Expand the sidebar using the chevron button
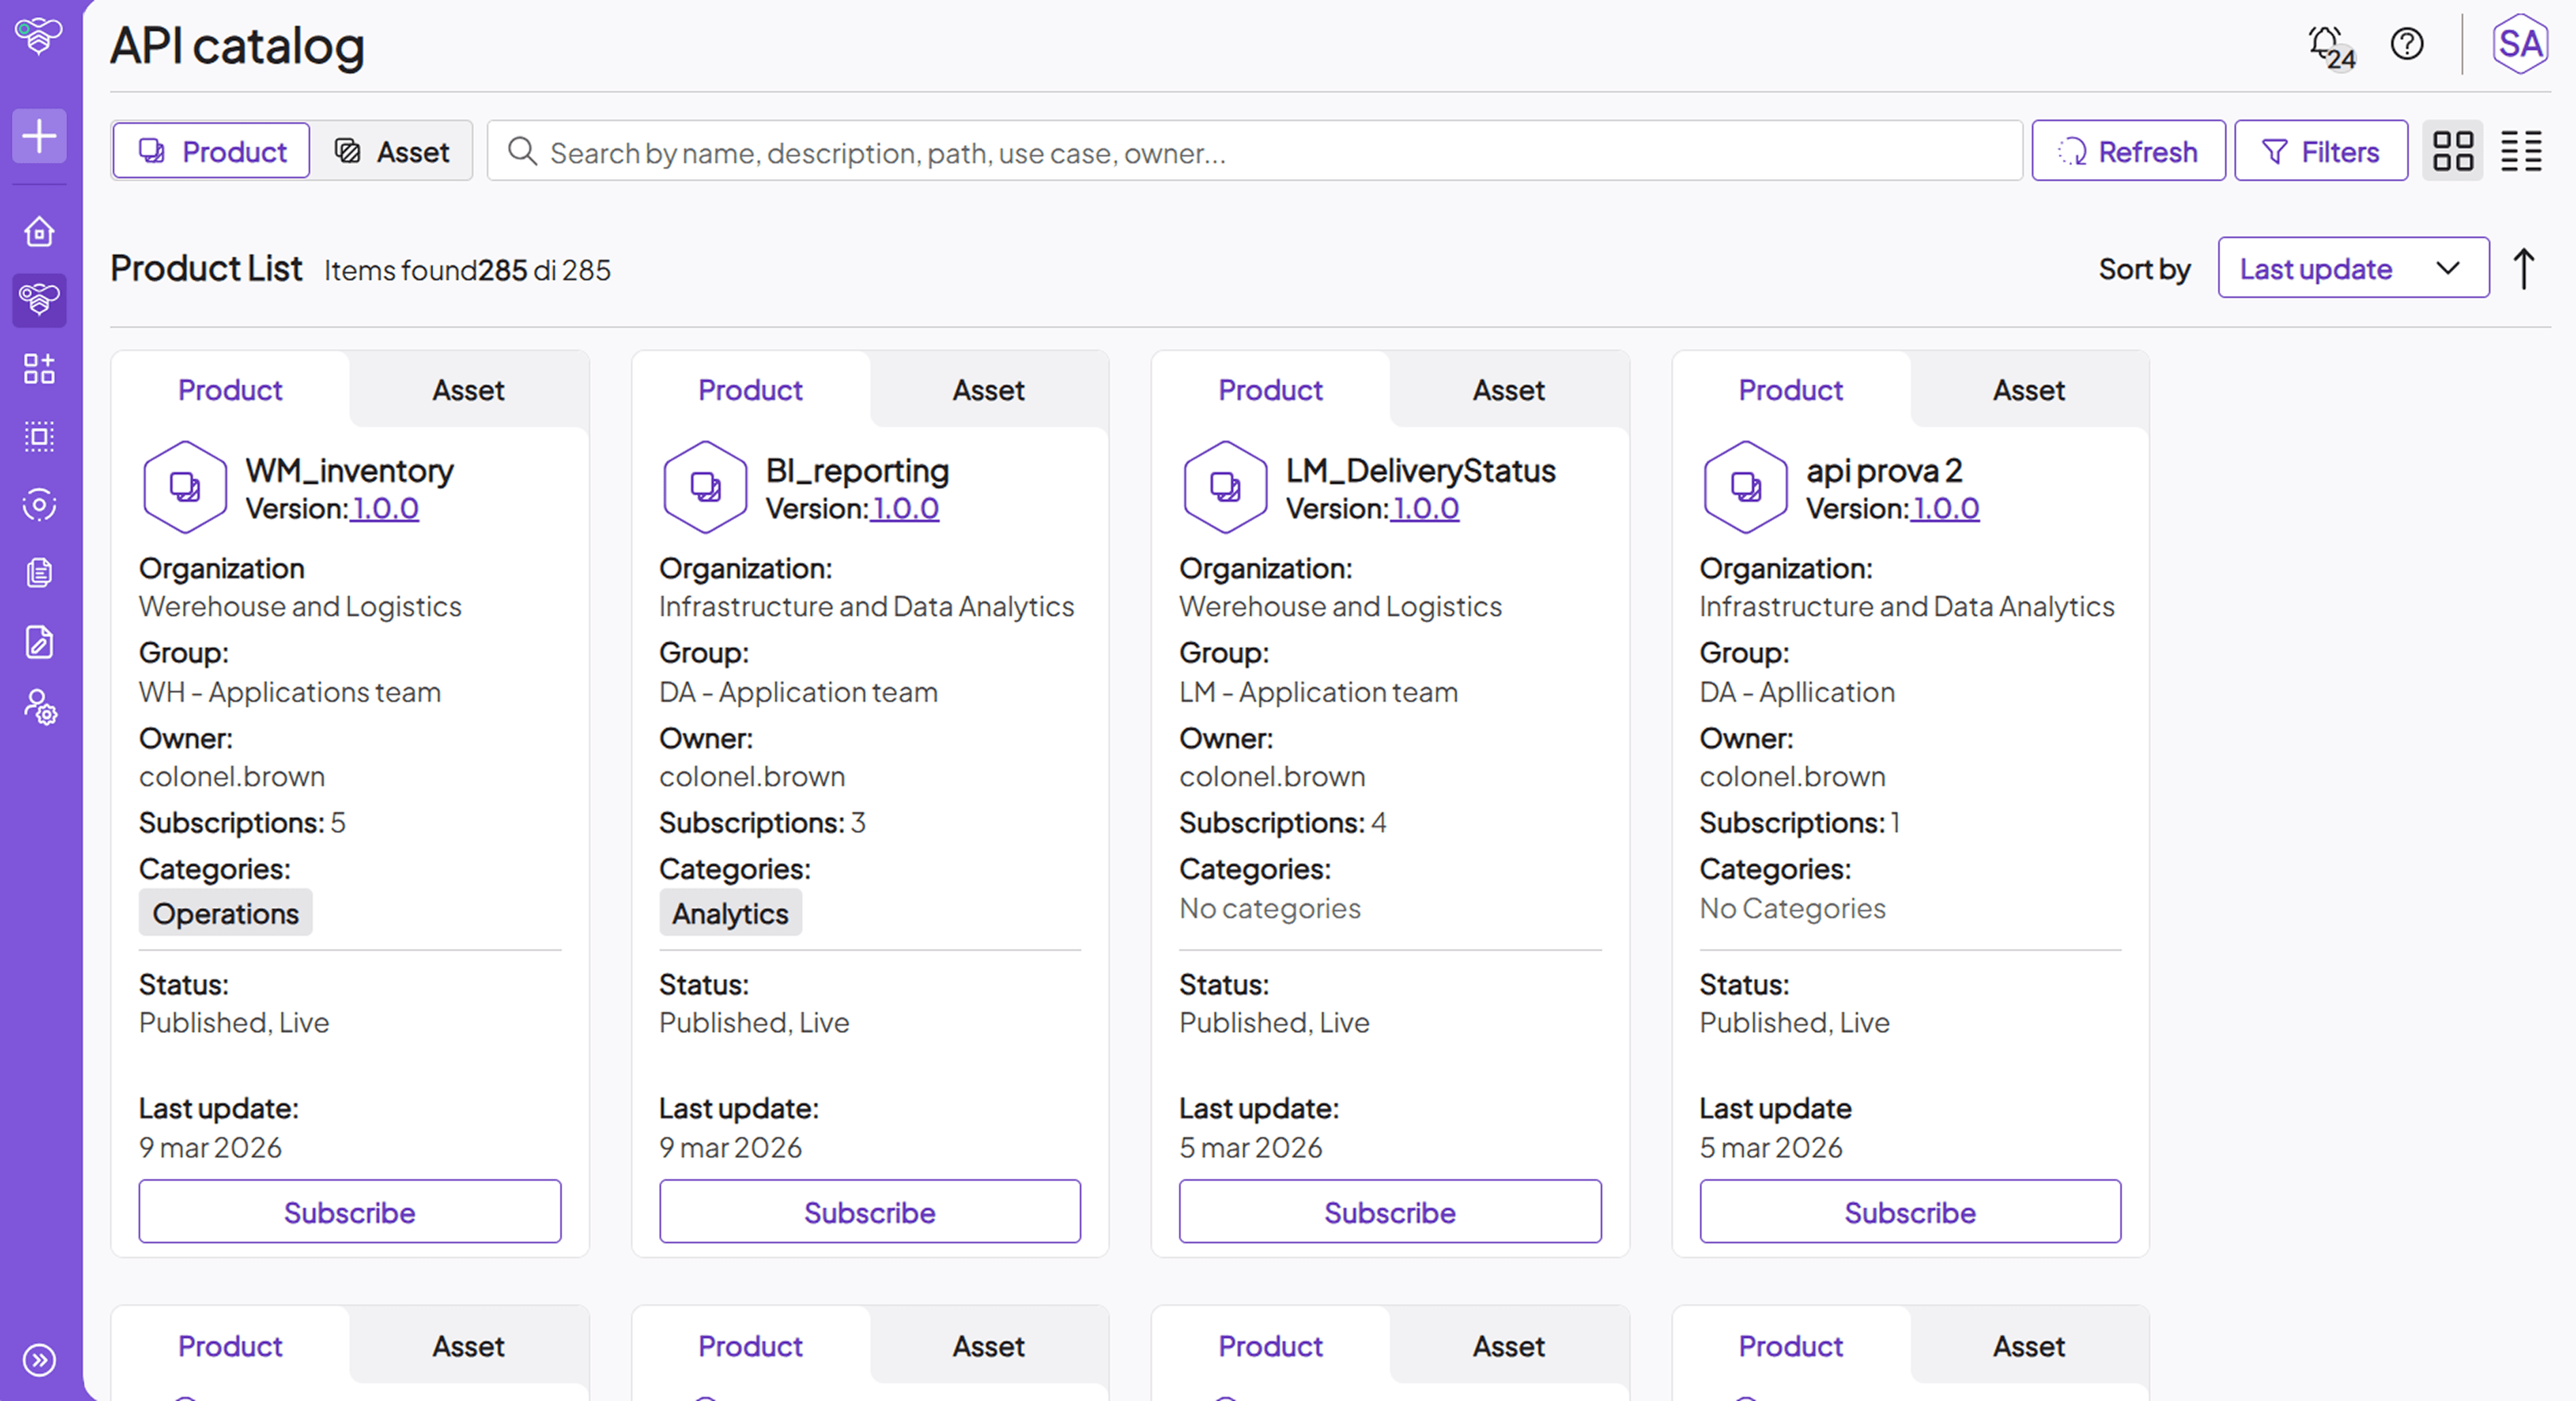 (39, 1359)
